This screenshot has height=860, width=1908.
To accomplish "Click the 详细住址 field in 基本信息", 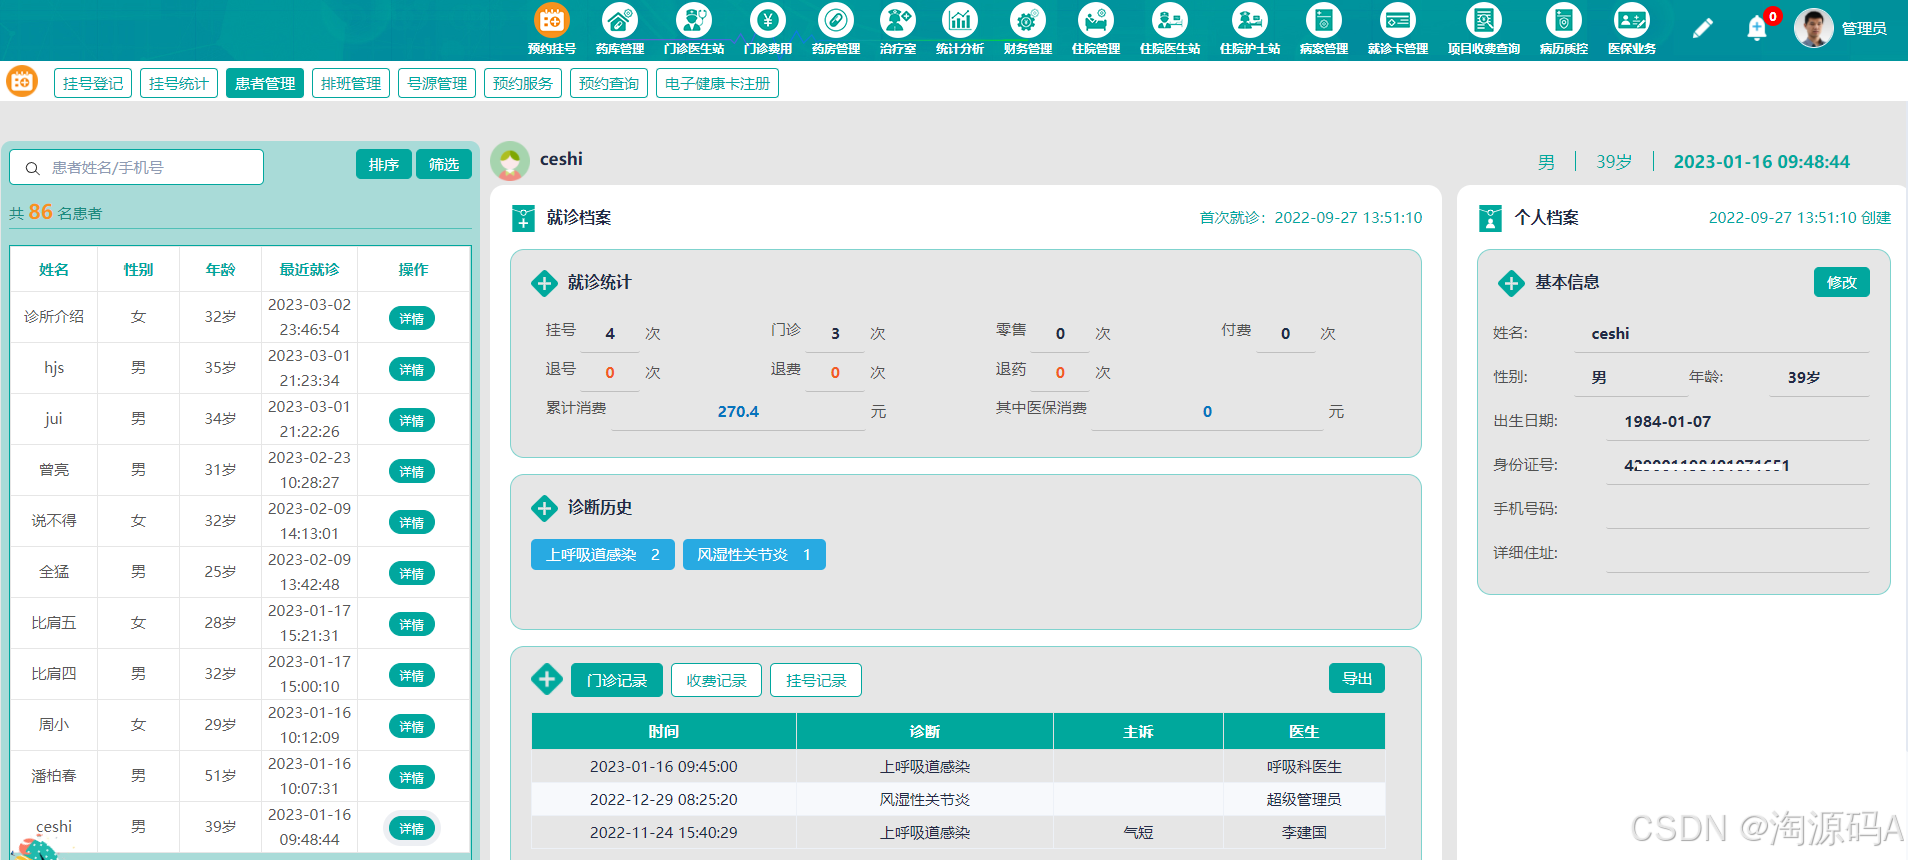I will point(1737,553).
